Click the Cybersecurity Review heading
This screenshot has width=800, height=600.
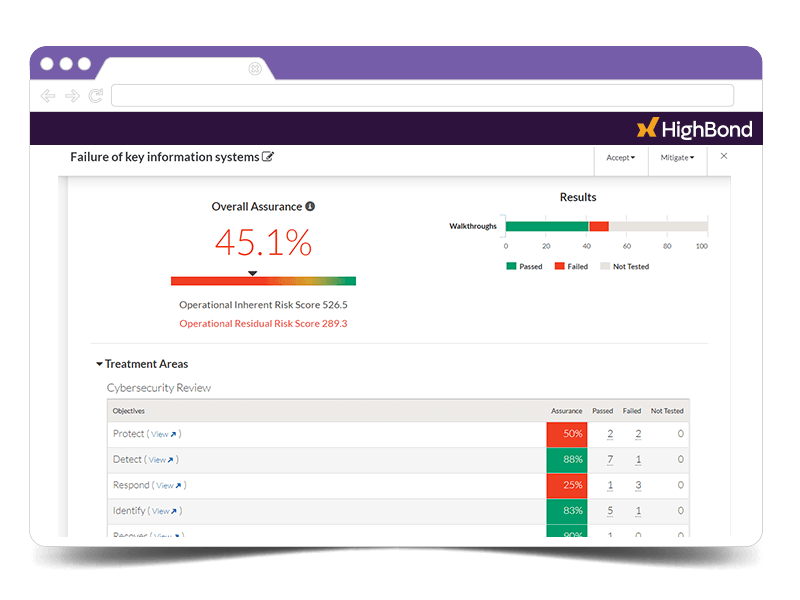[x=159, y=388]
